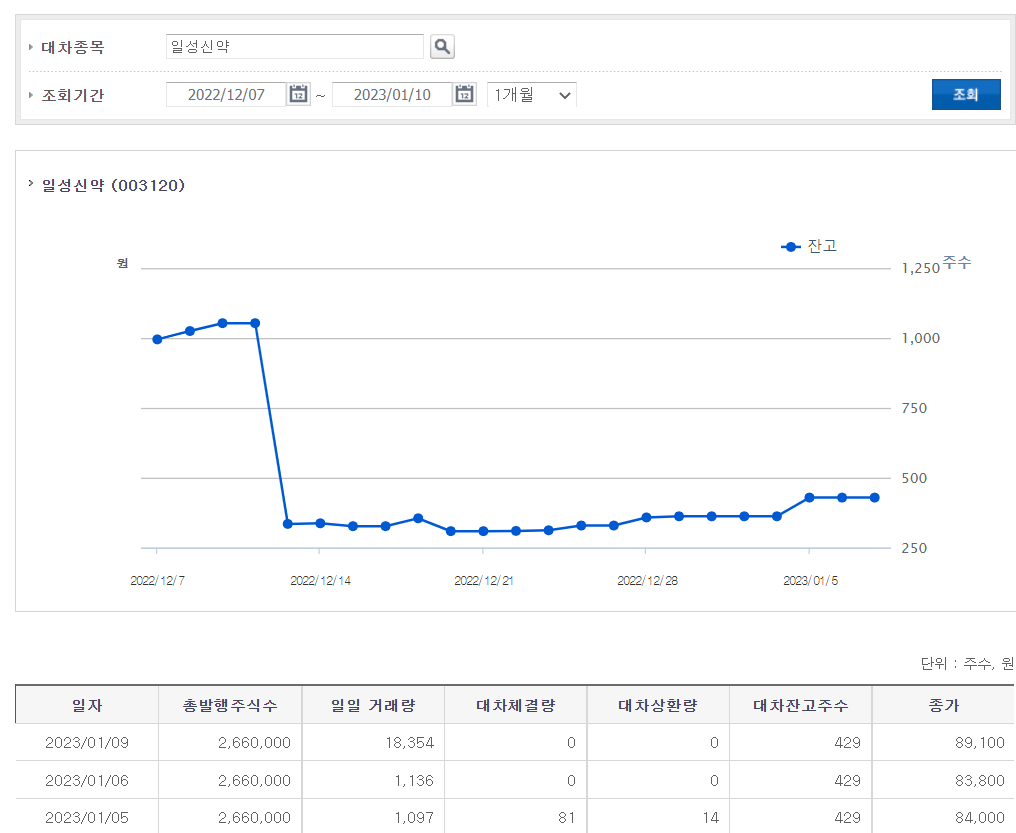This screenshot has height=833, width=1016.
Task: Click the 2023/01/10 end date field
Action: 392,95
